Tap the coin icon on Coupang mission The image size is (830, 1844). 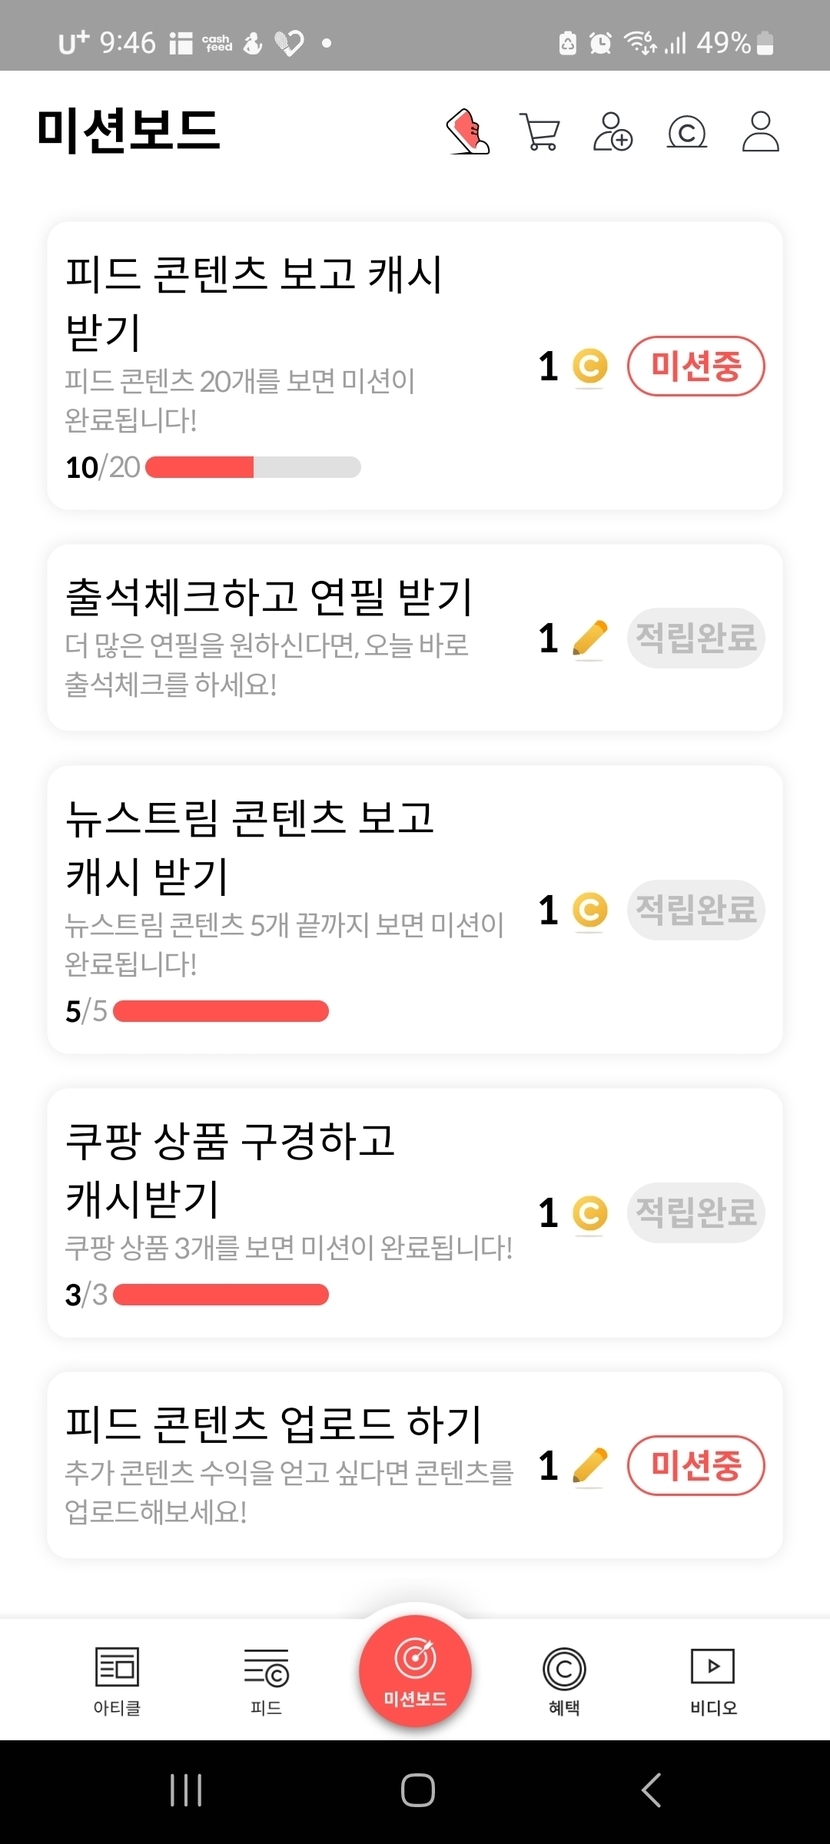[590, 1213]
